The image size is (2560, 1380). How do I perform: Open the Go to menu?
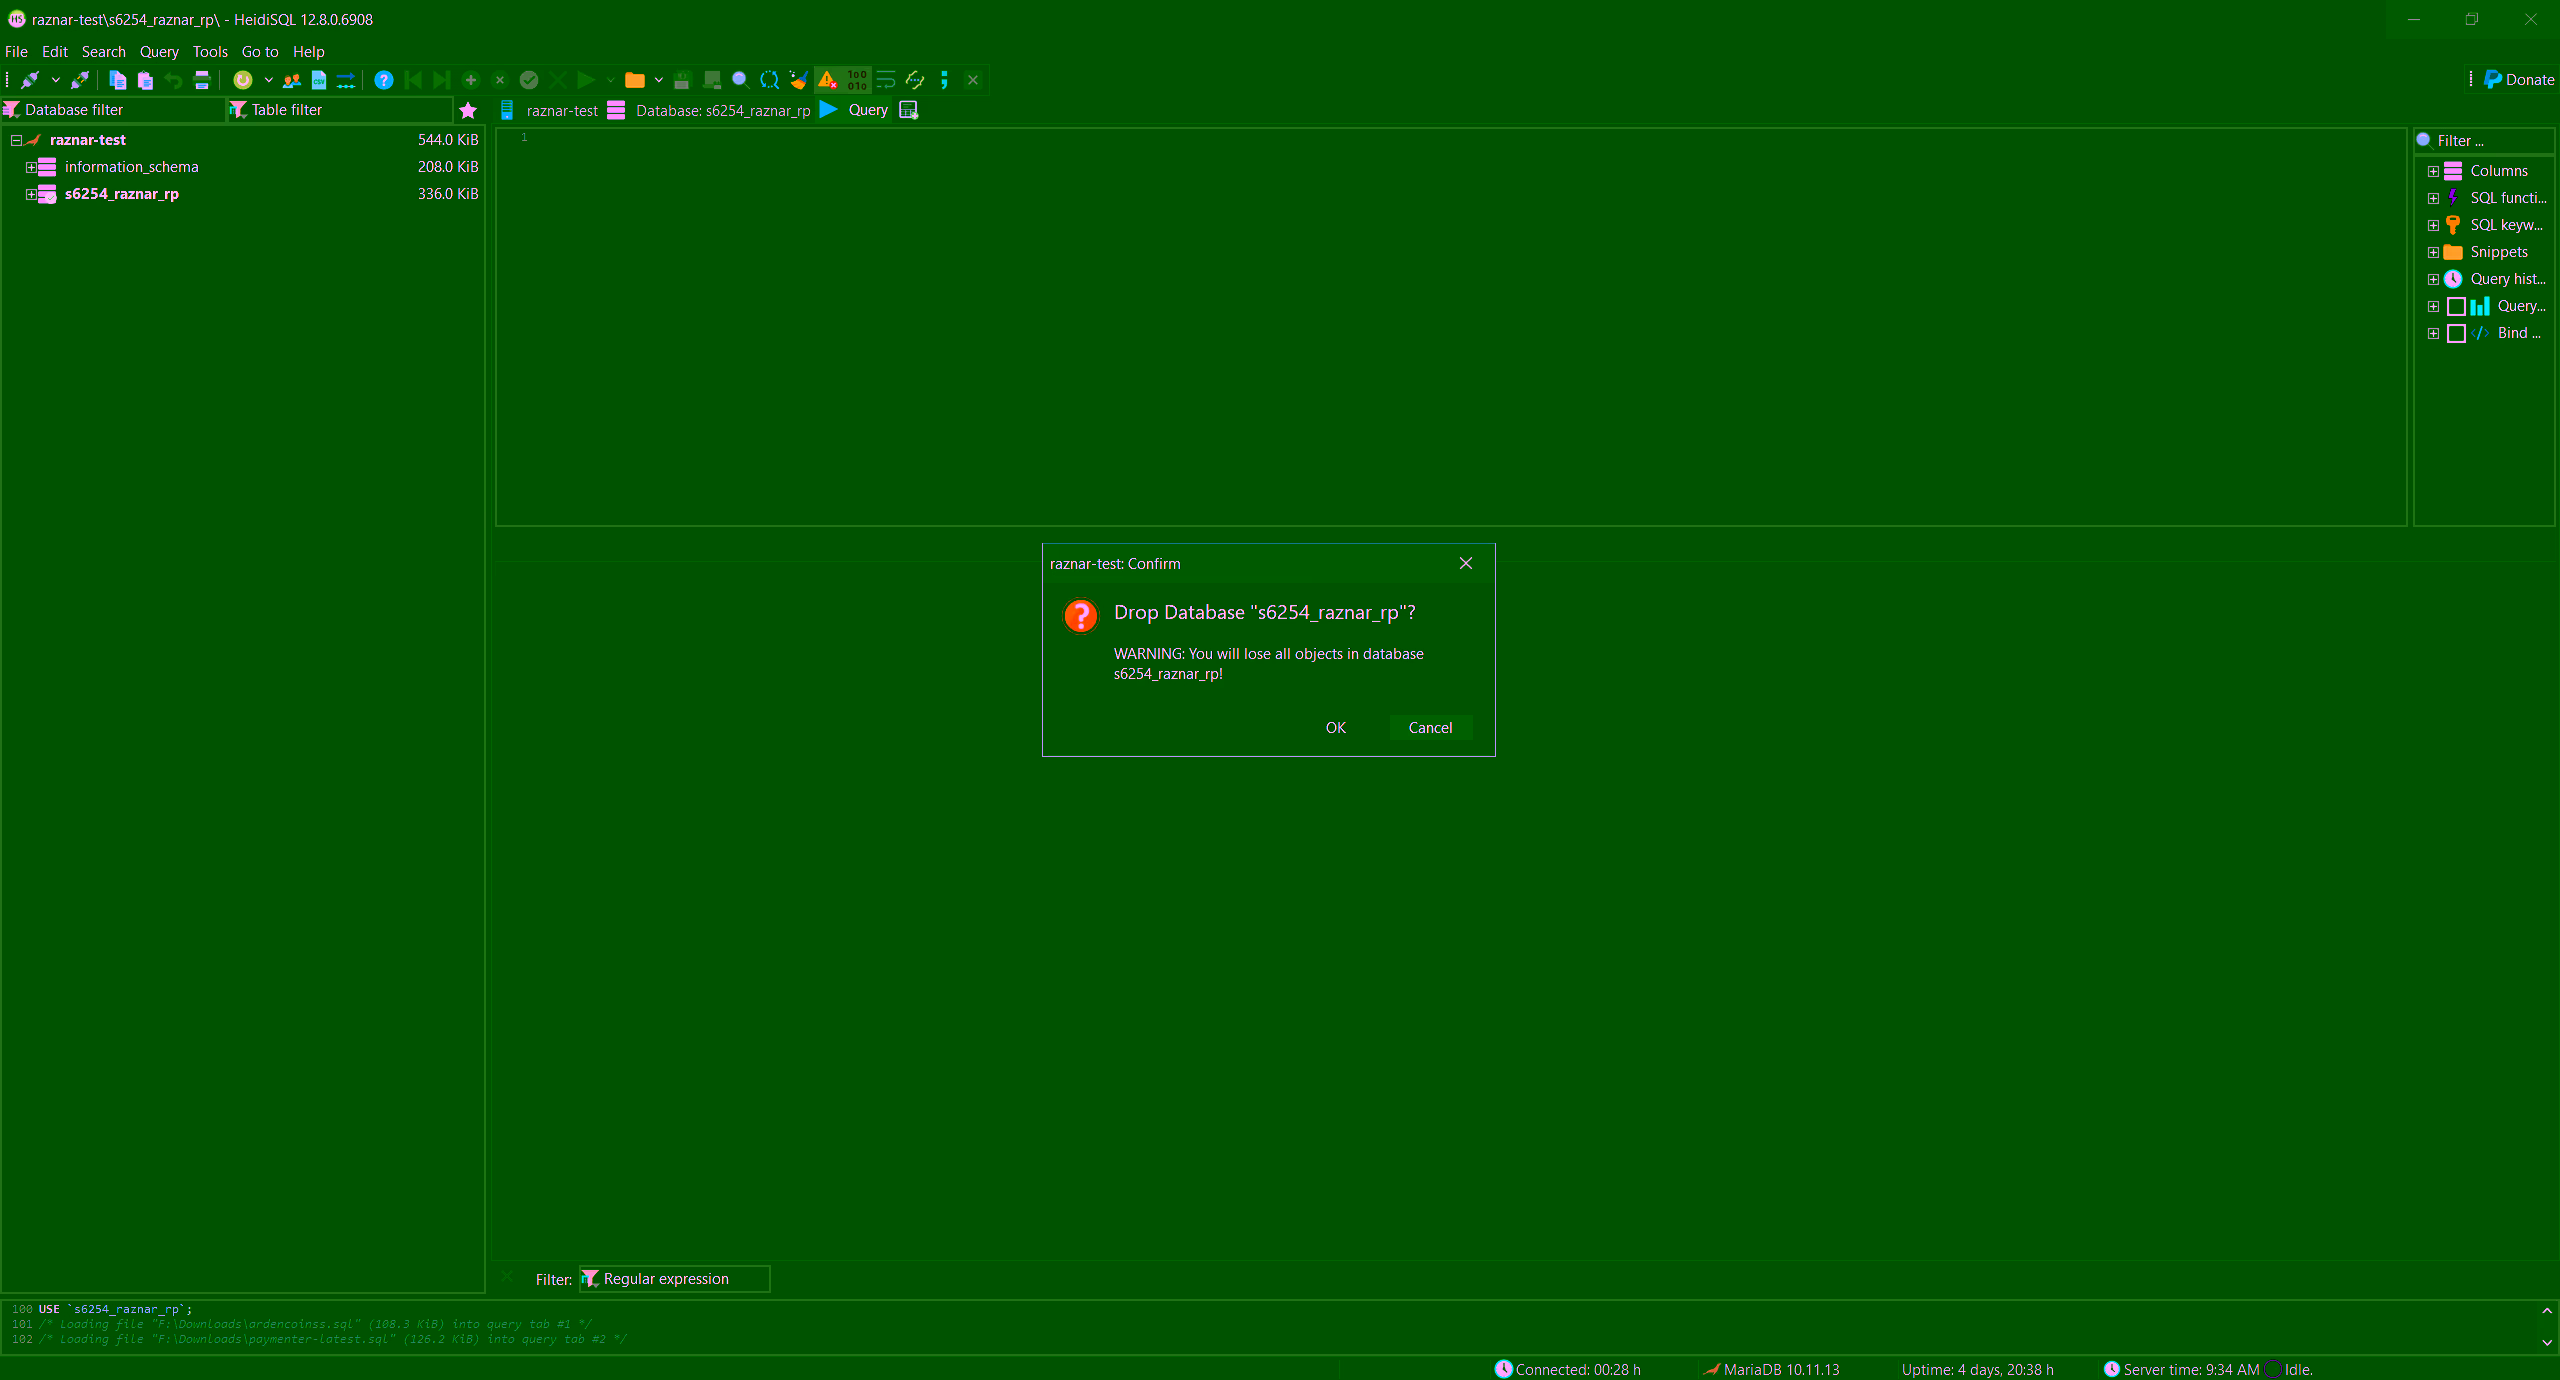[260, 52]
